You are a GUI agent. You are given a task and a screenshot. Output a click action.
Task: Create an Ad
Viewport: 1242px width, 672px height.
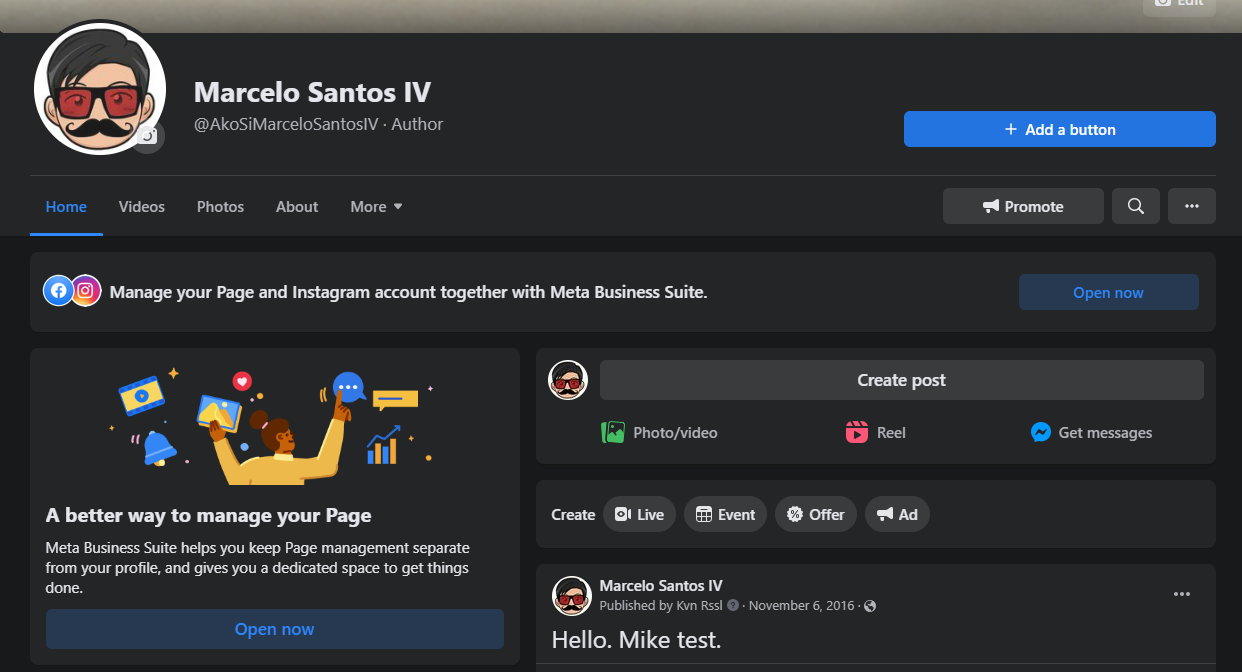897,514
